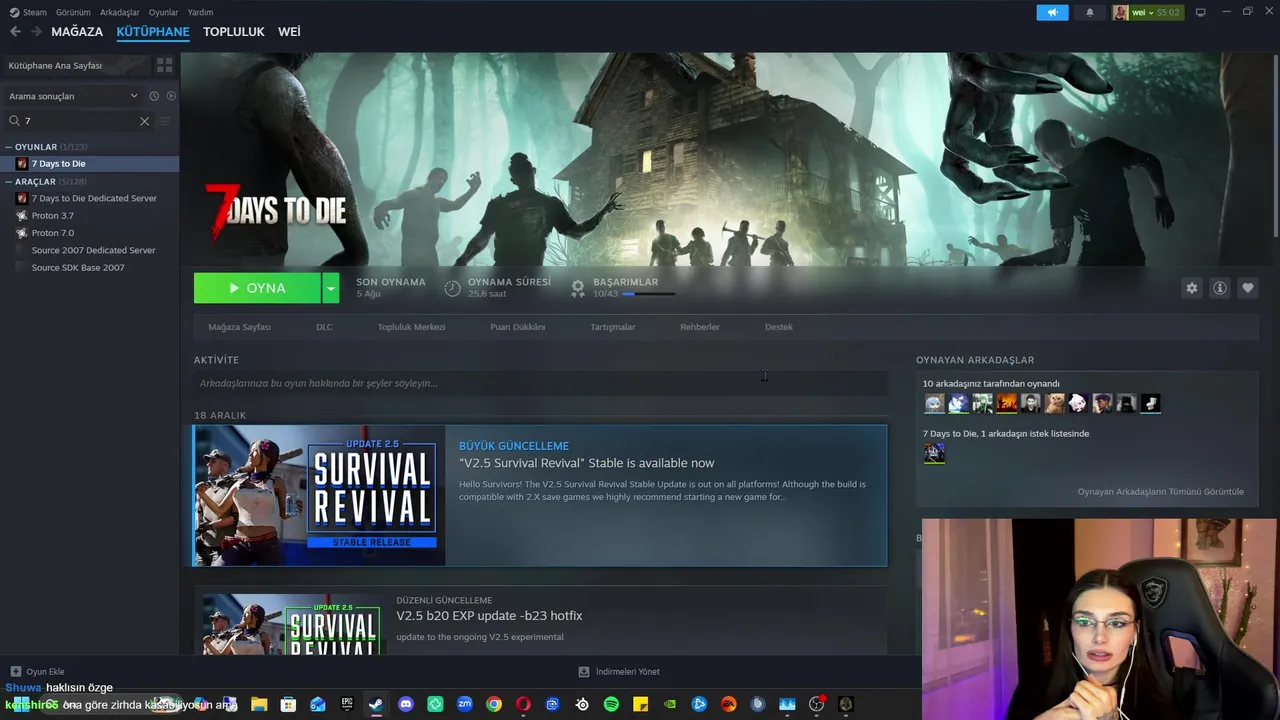Open the grid collections view icon
This screenshot has height=720, width=1280.
point(165,65)
